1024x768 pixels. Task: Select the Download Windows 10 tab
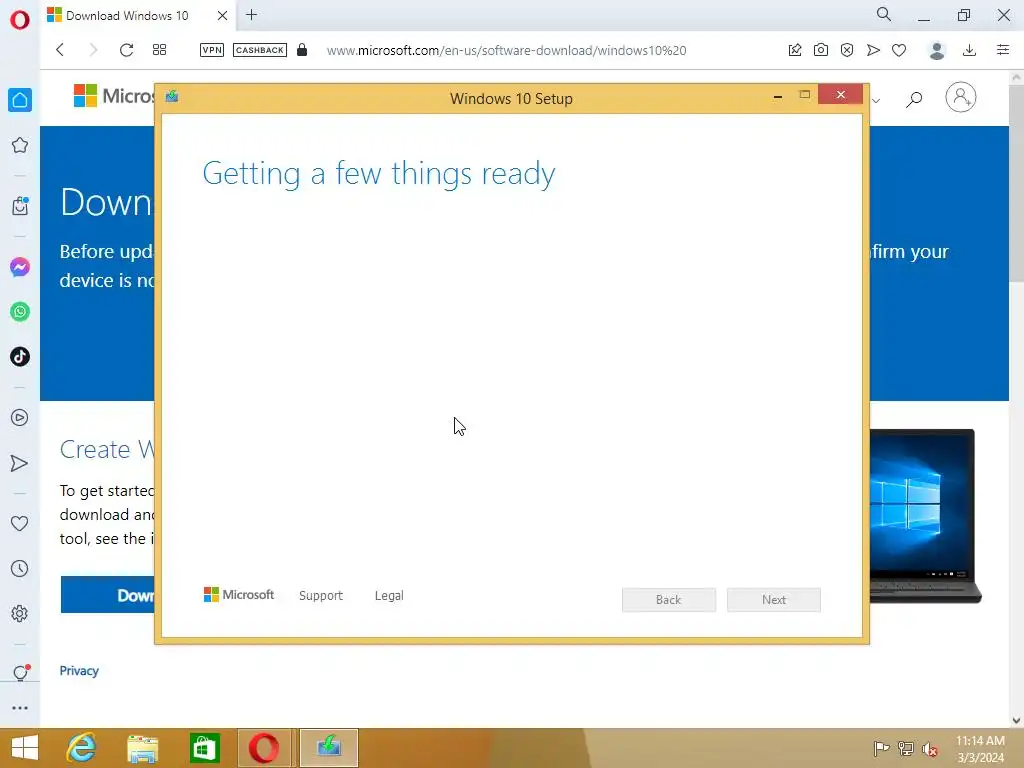click(x=127, y=15)
